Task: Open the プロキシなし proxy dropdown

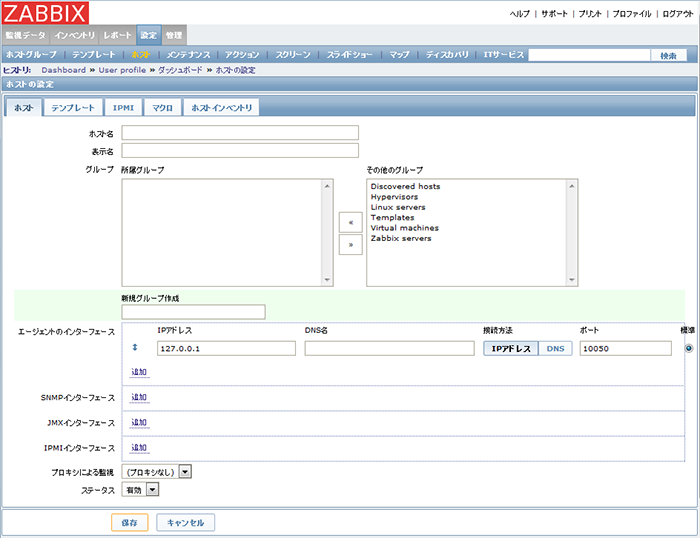Action: point(157,472)
